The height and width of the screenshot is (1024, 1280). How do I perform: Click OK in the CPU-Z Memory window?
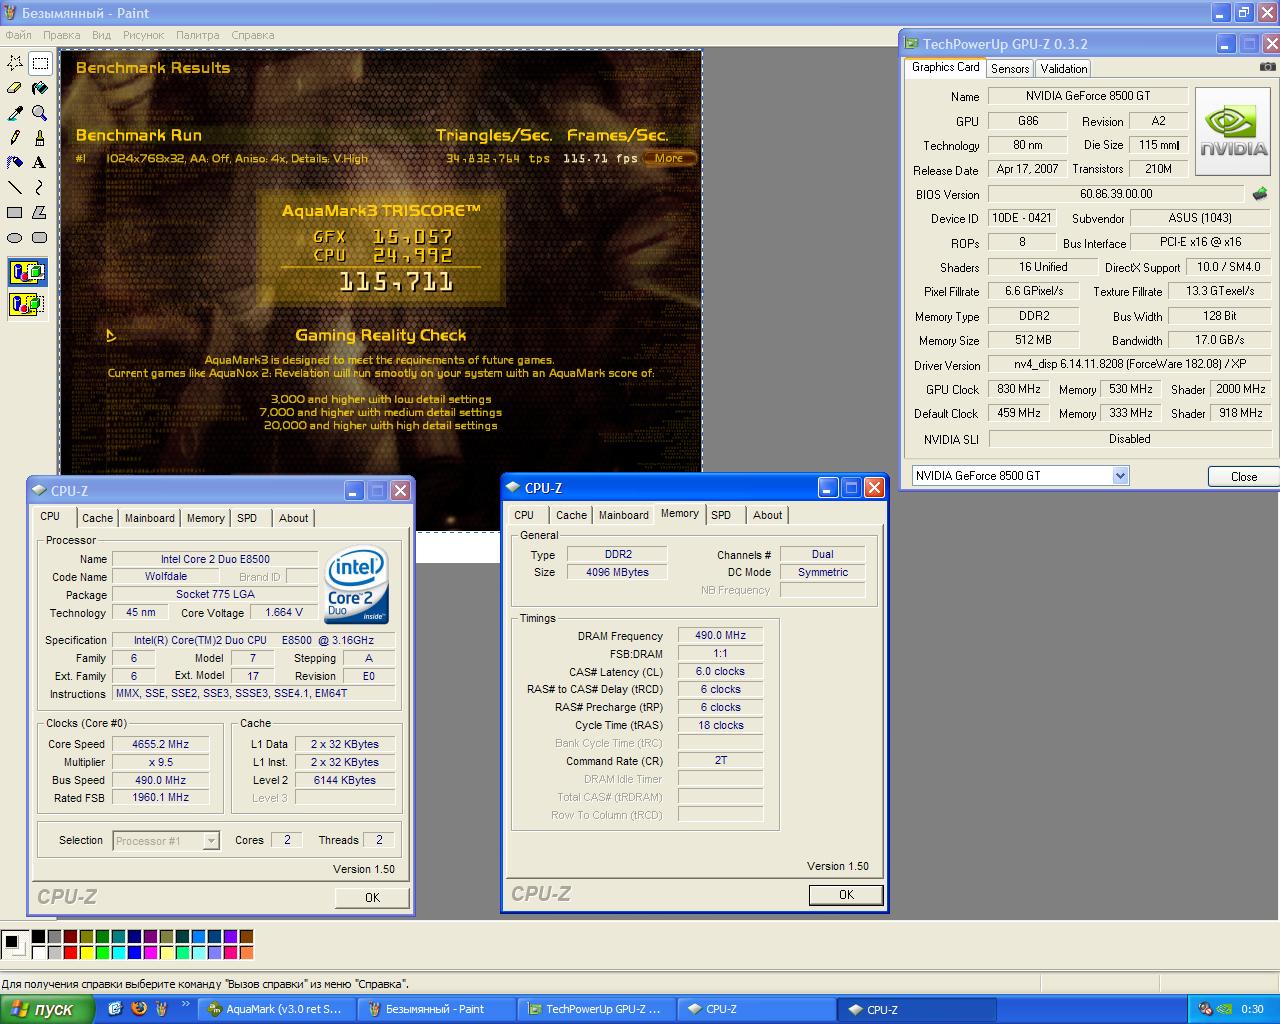tap(846, 894)
